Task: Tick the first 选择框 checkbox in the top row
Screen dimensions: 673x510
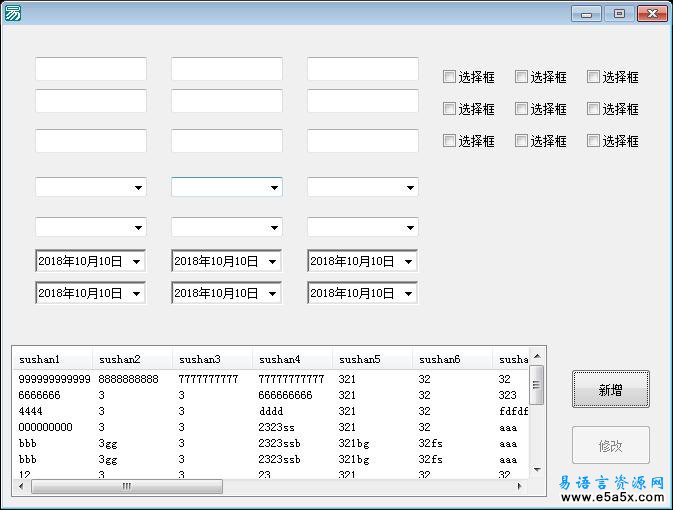Action: point(450,77)
